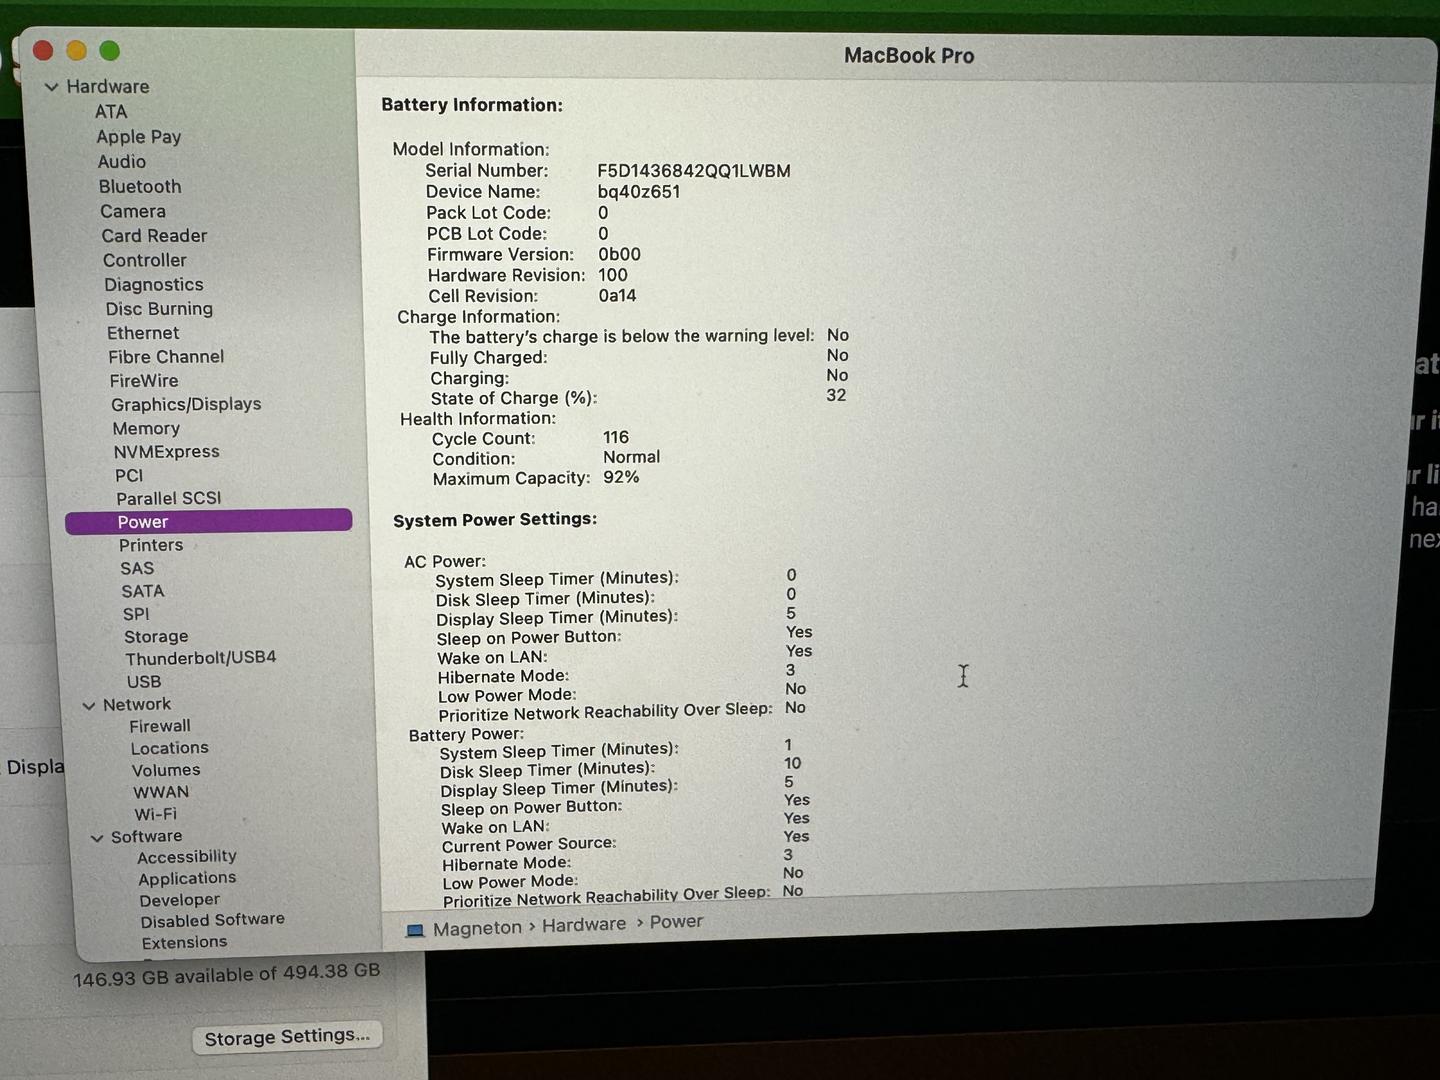Image resolution: width=1440 pixels, height=1080 pixels.
Task: Select Bluetooth in the sidebar
Action: tap(140, 187)
